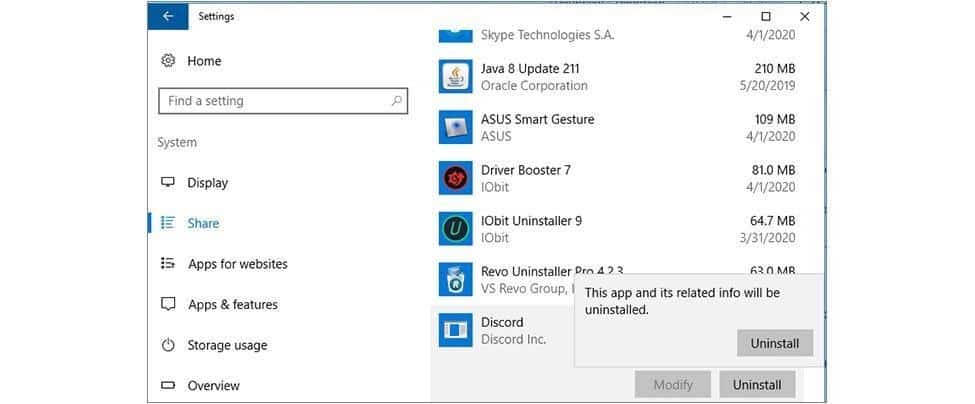
Task: Go to Apps for websites
Action: coord(237,264)
